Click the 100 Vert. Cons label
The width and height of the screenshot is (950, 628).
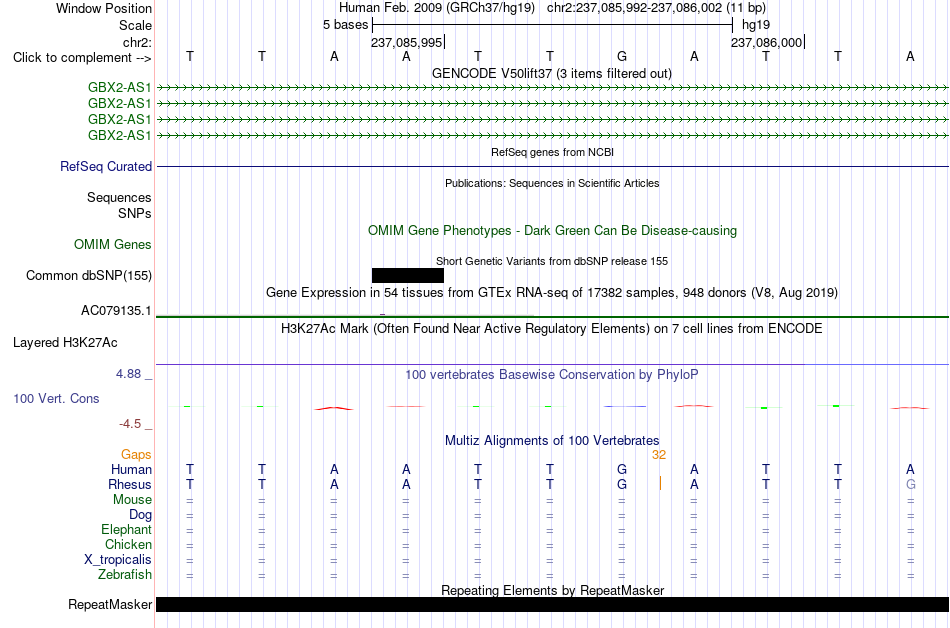pyautogui.click(x=56, y=398)
